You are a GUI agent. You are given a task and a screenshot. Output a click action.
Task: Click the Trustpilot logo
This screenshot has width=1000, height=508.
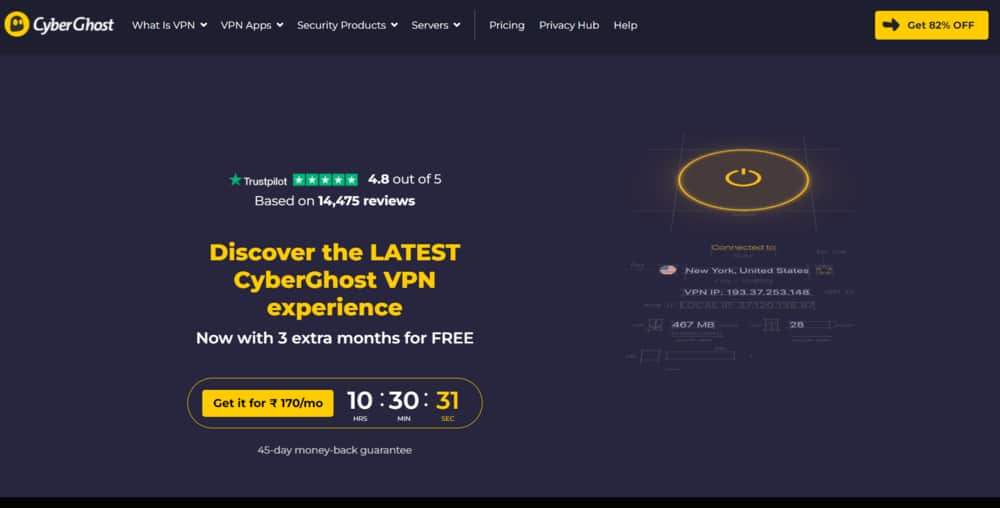(x=258, y=180)
